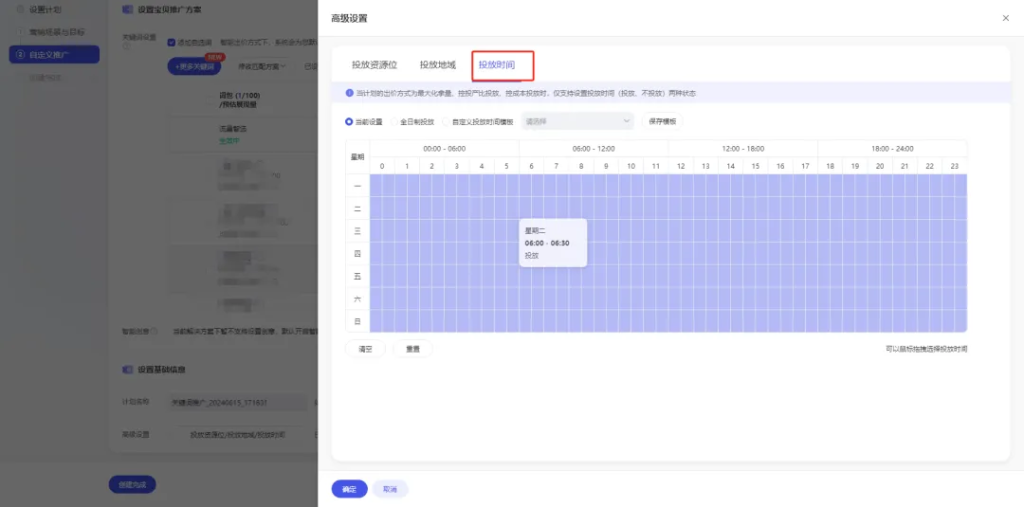Screen dimensions: 1024x507
Task: Click the 二 (Tuesday) row label
Action: pos(357,208)
